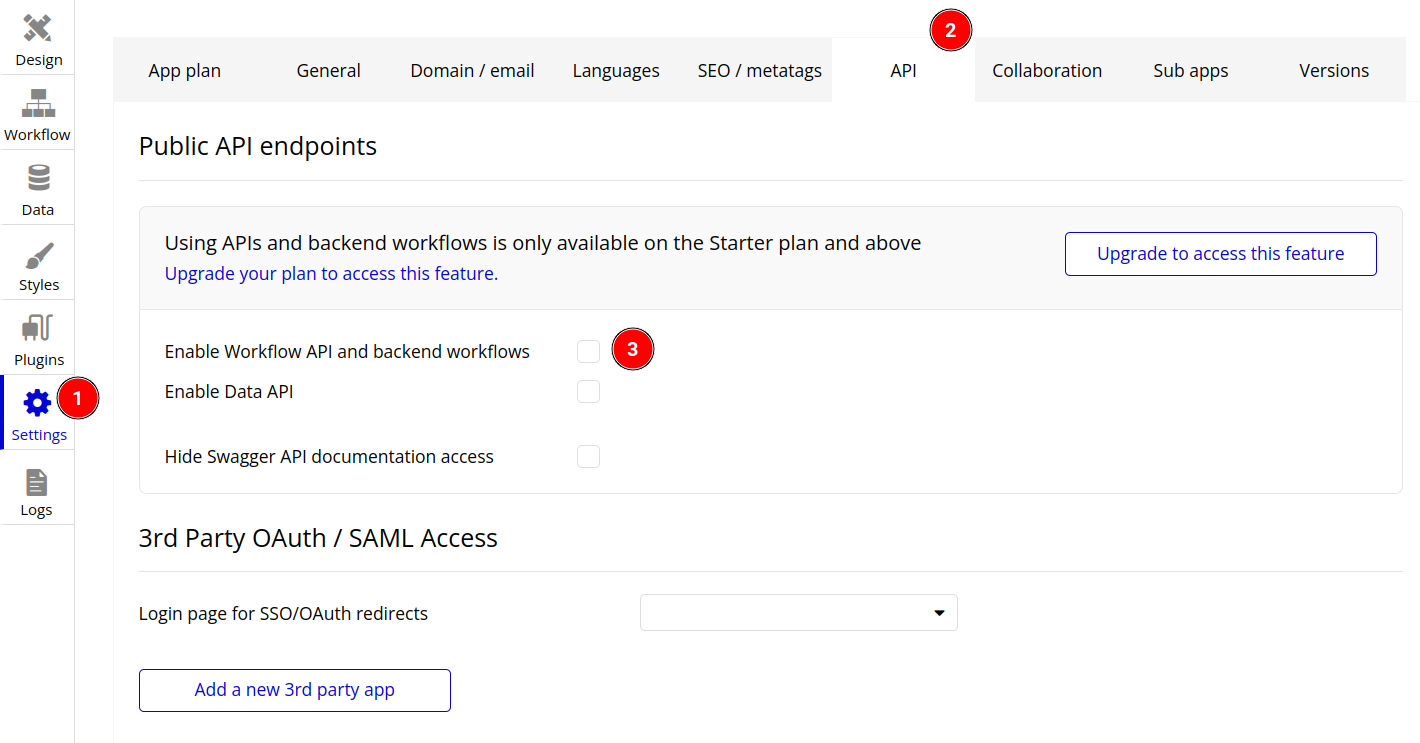Open the SEO / metatags tab
The height and width of the screenshot is (743, 1420).
point(759,71)
